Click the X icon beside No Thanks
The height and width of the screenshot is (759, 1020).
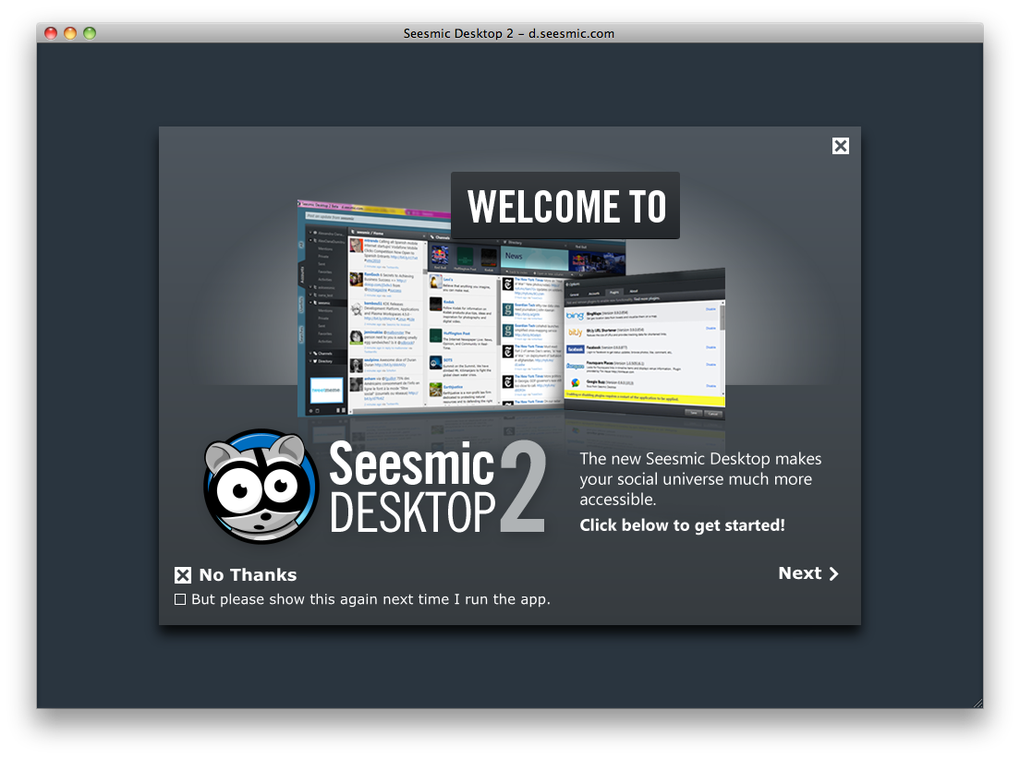tap(183, 575)
